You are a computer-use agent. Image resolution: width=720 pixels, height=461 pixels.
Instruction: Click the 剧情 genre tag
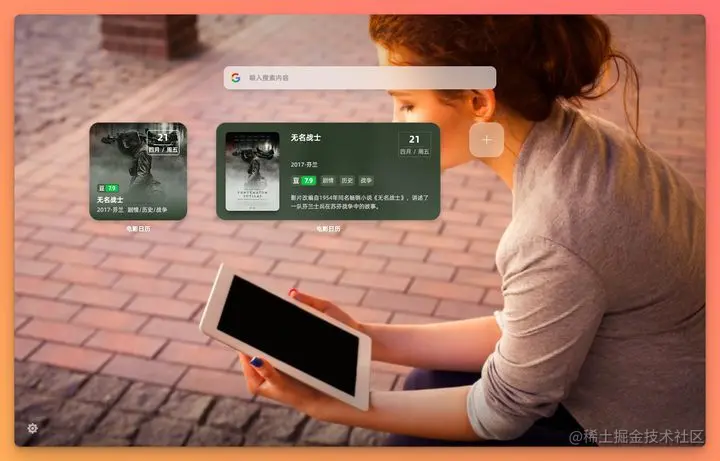[x=328, y=180]
